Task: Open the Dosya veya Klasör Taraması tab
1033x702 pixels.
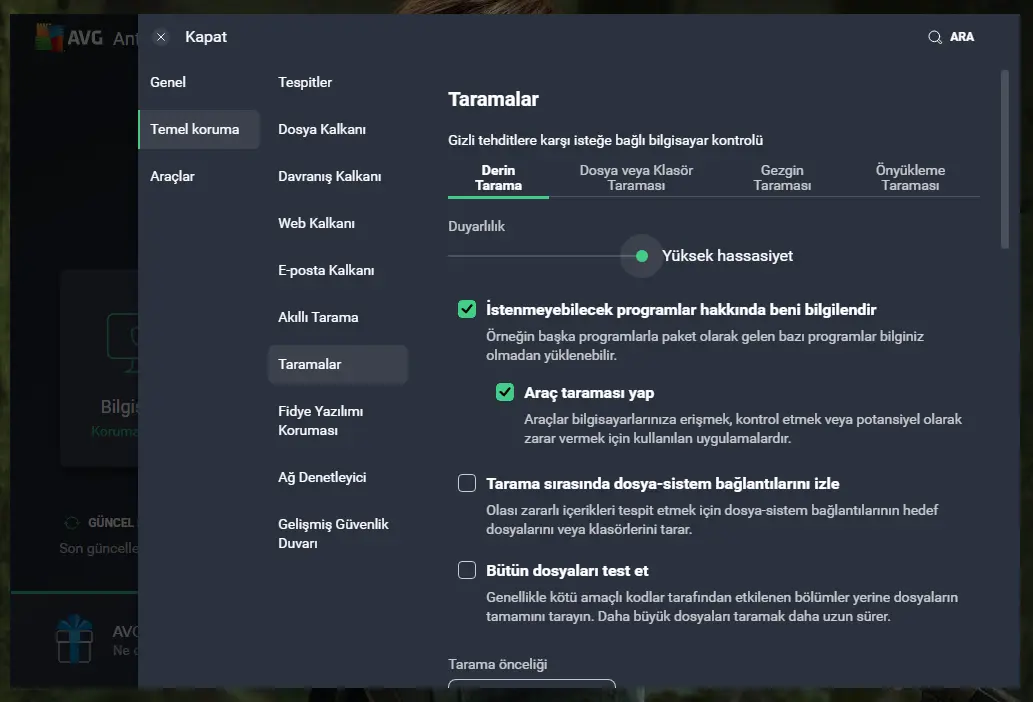Action: 636,178
